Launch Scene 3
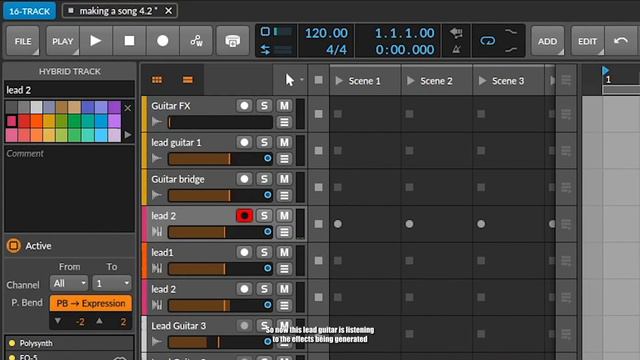This screenshot has width=640, height=360. [x=482, y=81]
